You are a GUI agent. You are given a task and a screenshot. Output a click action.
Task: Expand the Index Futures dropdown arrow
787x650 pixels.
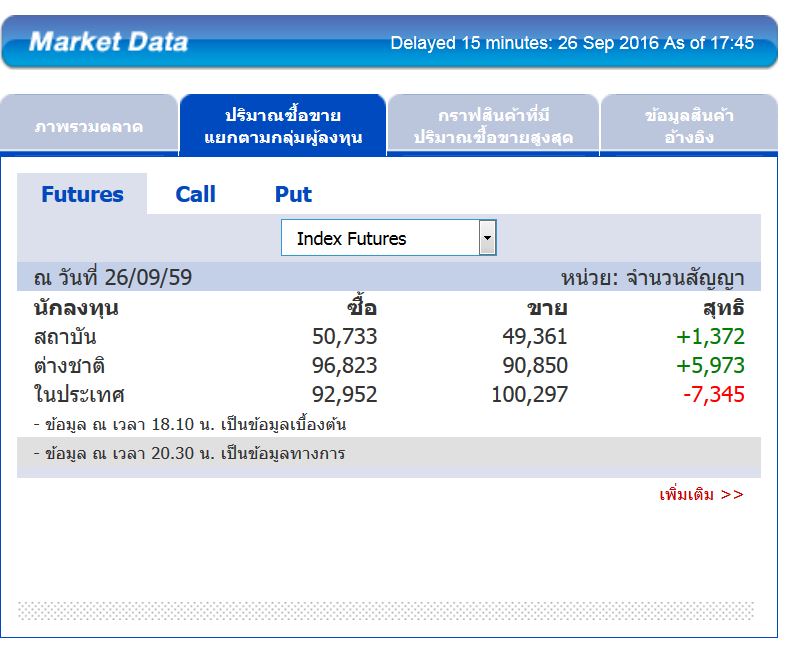[x=487, y=239]
